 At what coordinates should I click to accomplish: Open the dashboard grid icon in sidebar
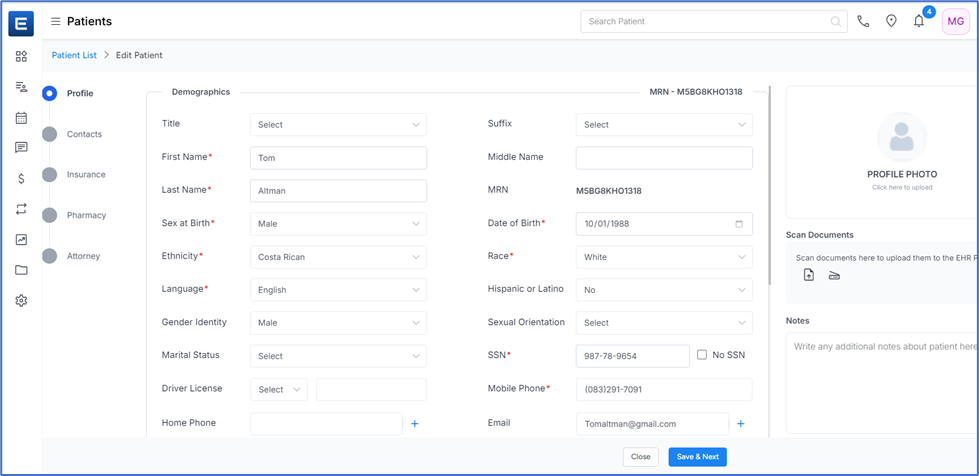pyautogui.click(x=21, y=57)
